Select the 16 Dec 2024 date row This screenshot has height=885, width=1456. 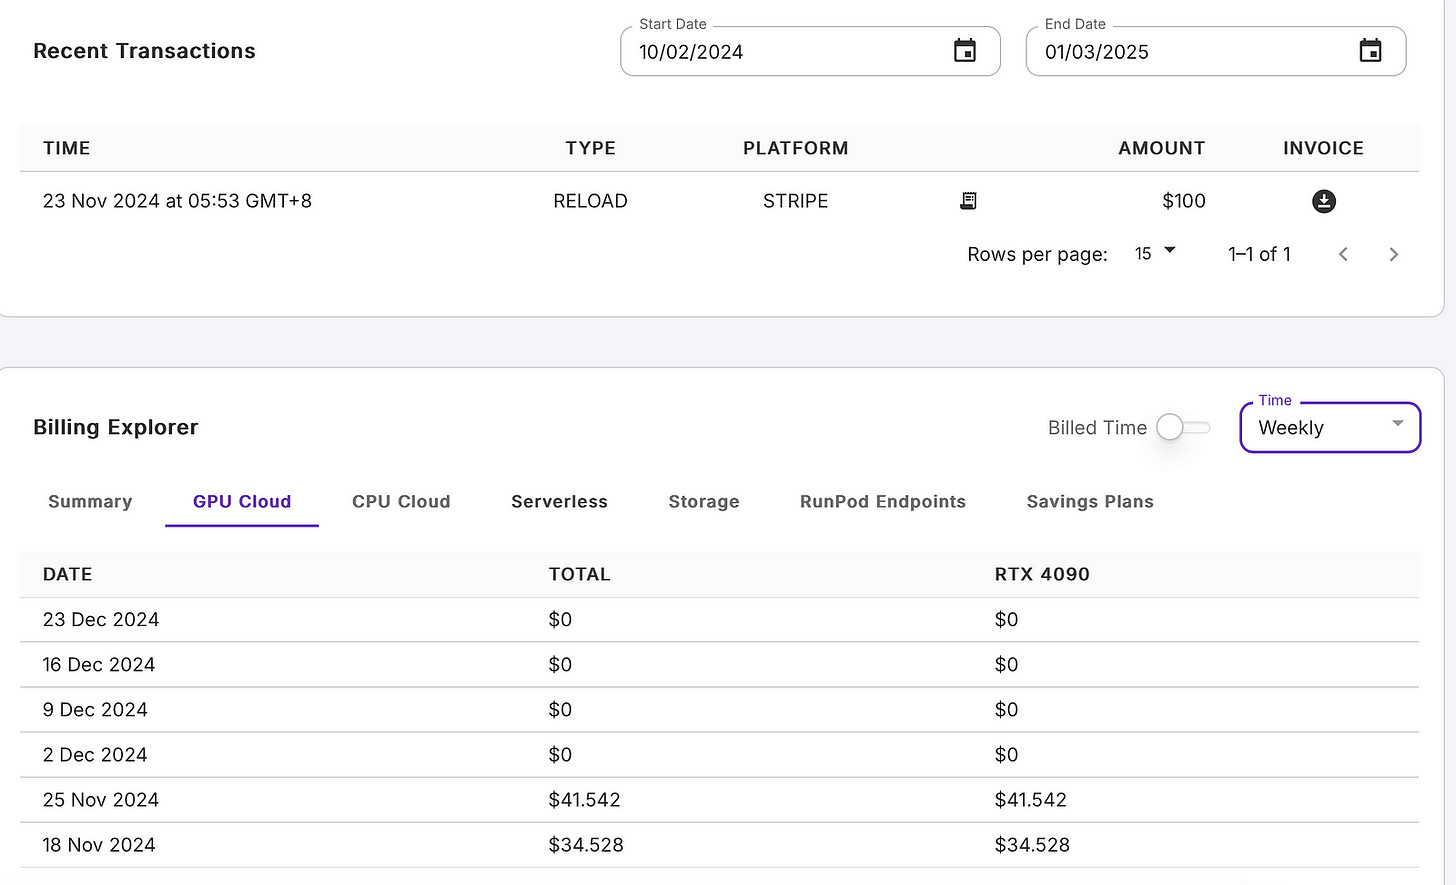pos(719,664)
